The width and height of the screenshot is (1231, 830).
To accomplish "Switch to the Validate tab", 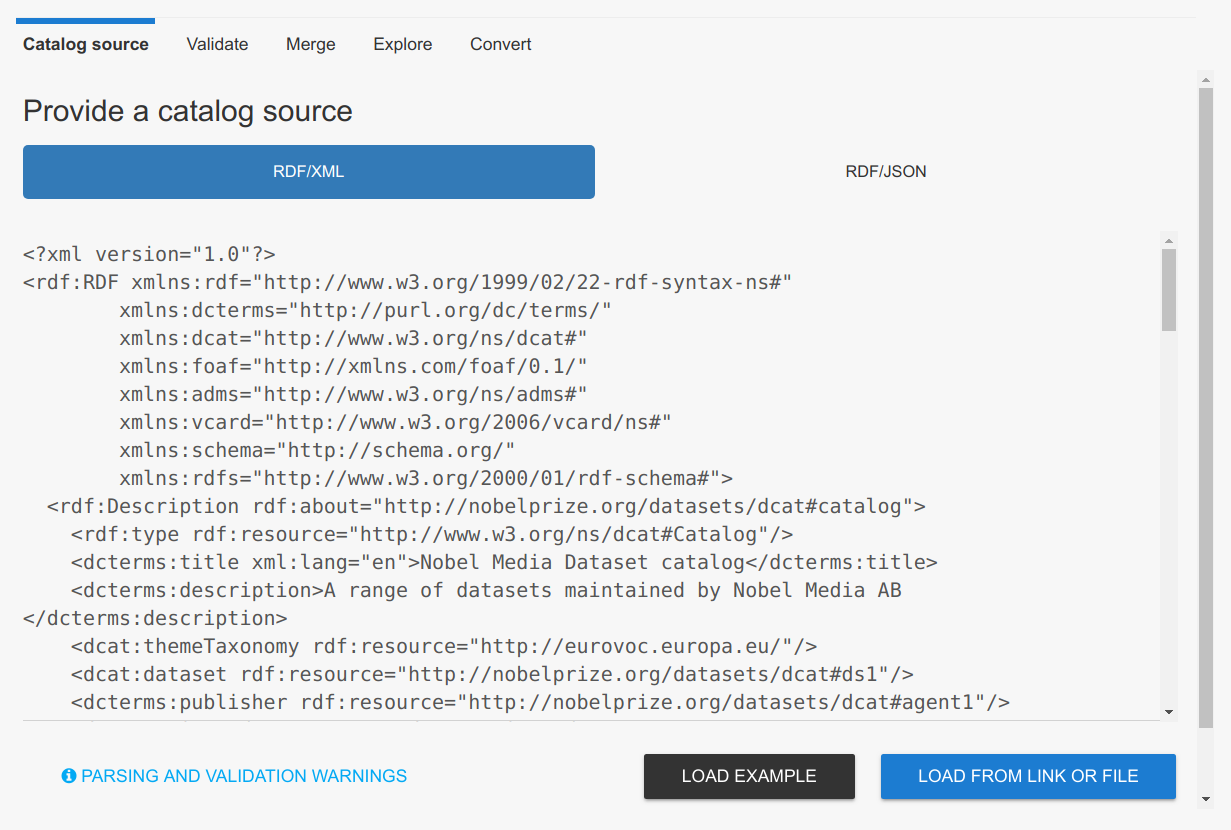I will click(217, 44).
